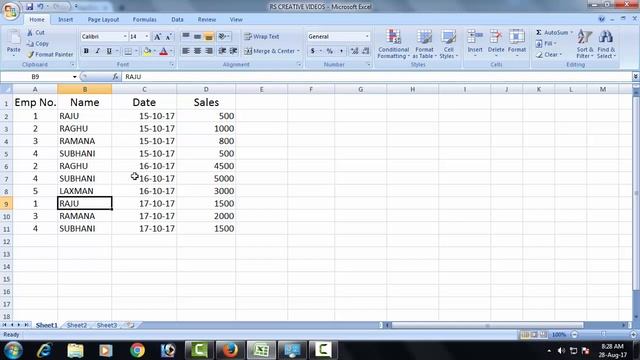This screenshot has height=360, width=640.
Task: Switch to Review tab
Action: (207, 20)
